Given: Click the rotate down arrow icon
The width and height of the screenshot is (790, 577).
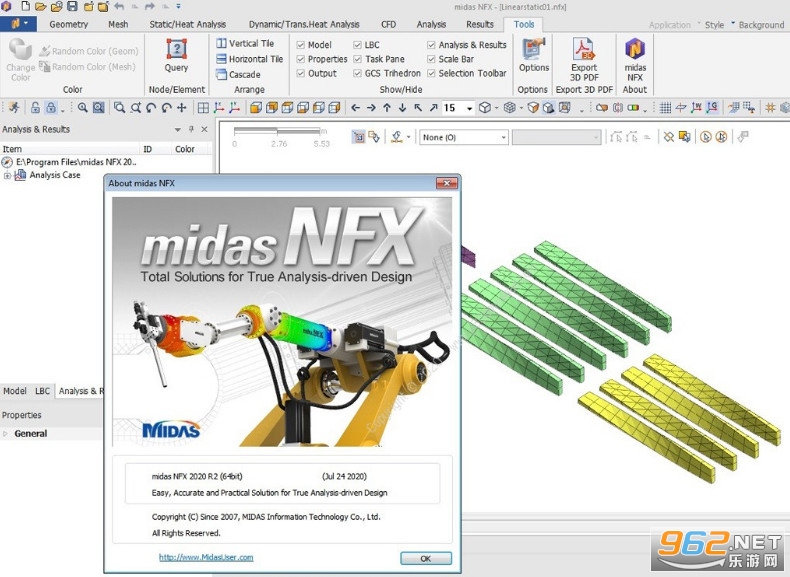Looking at the screenshot, I should [x=402, y=107].
